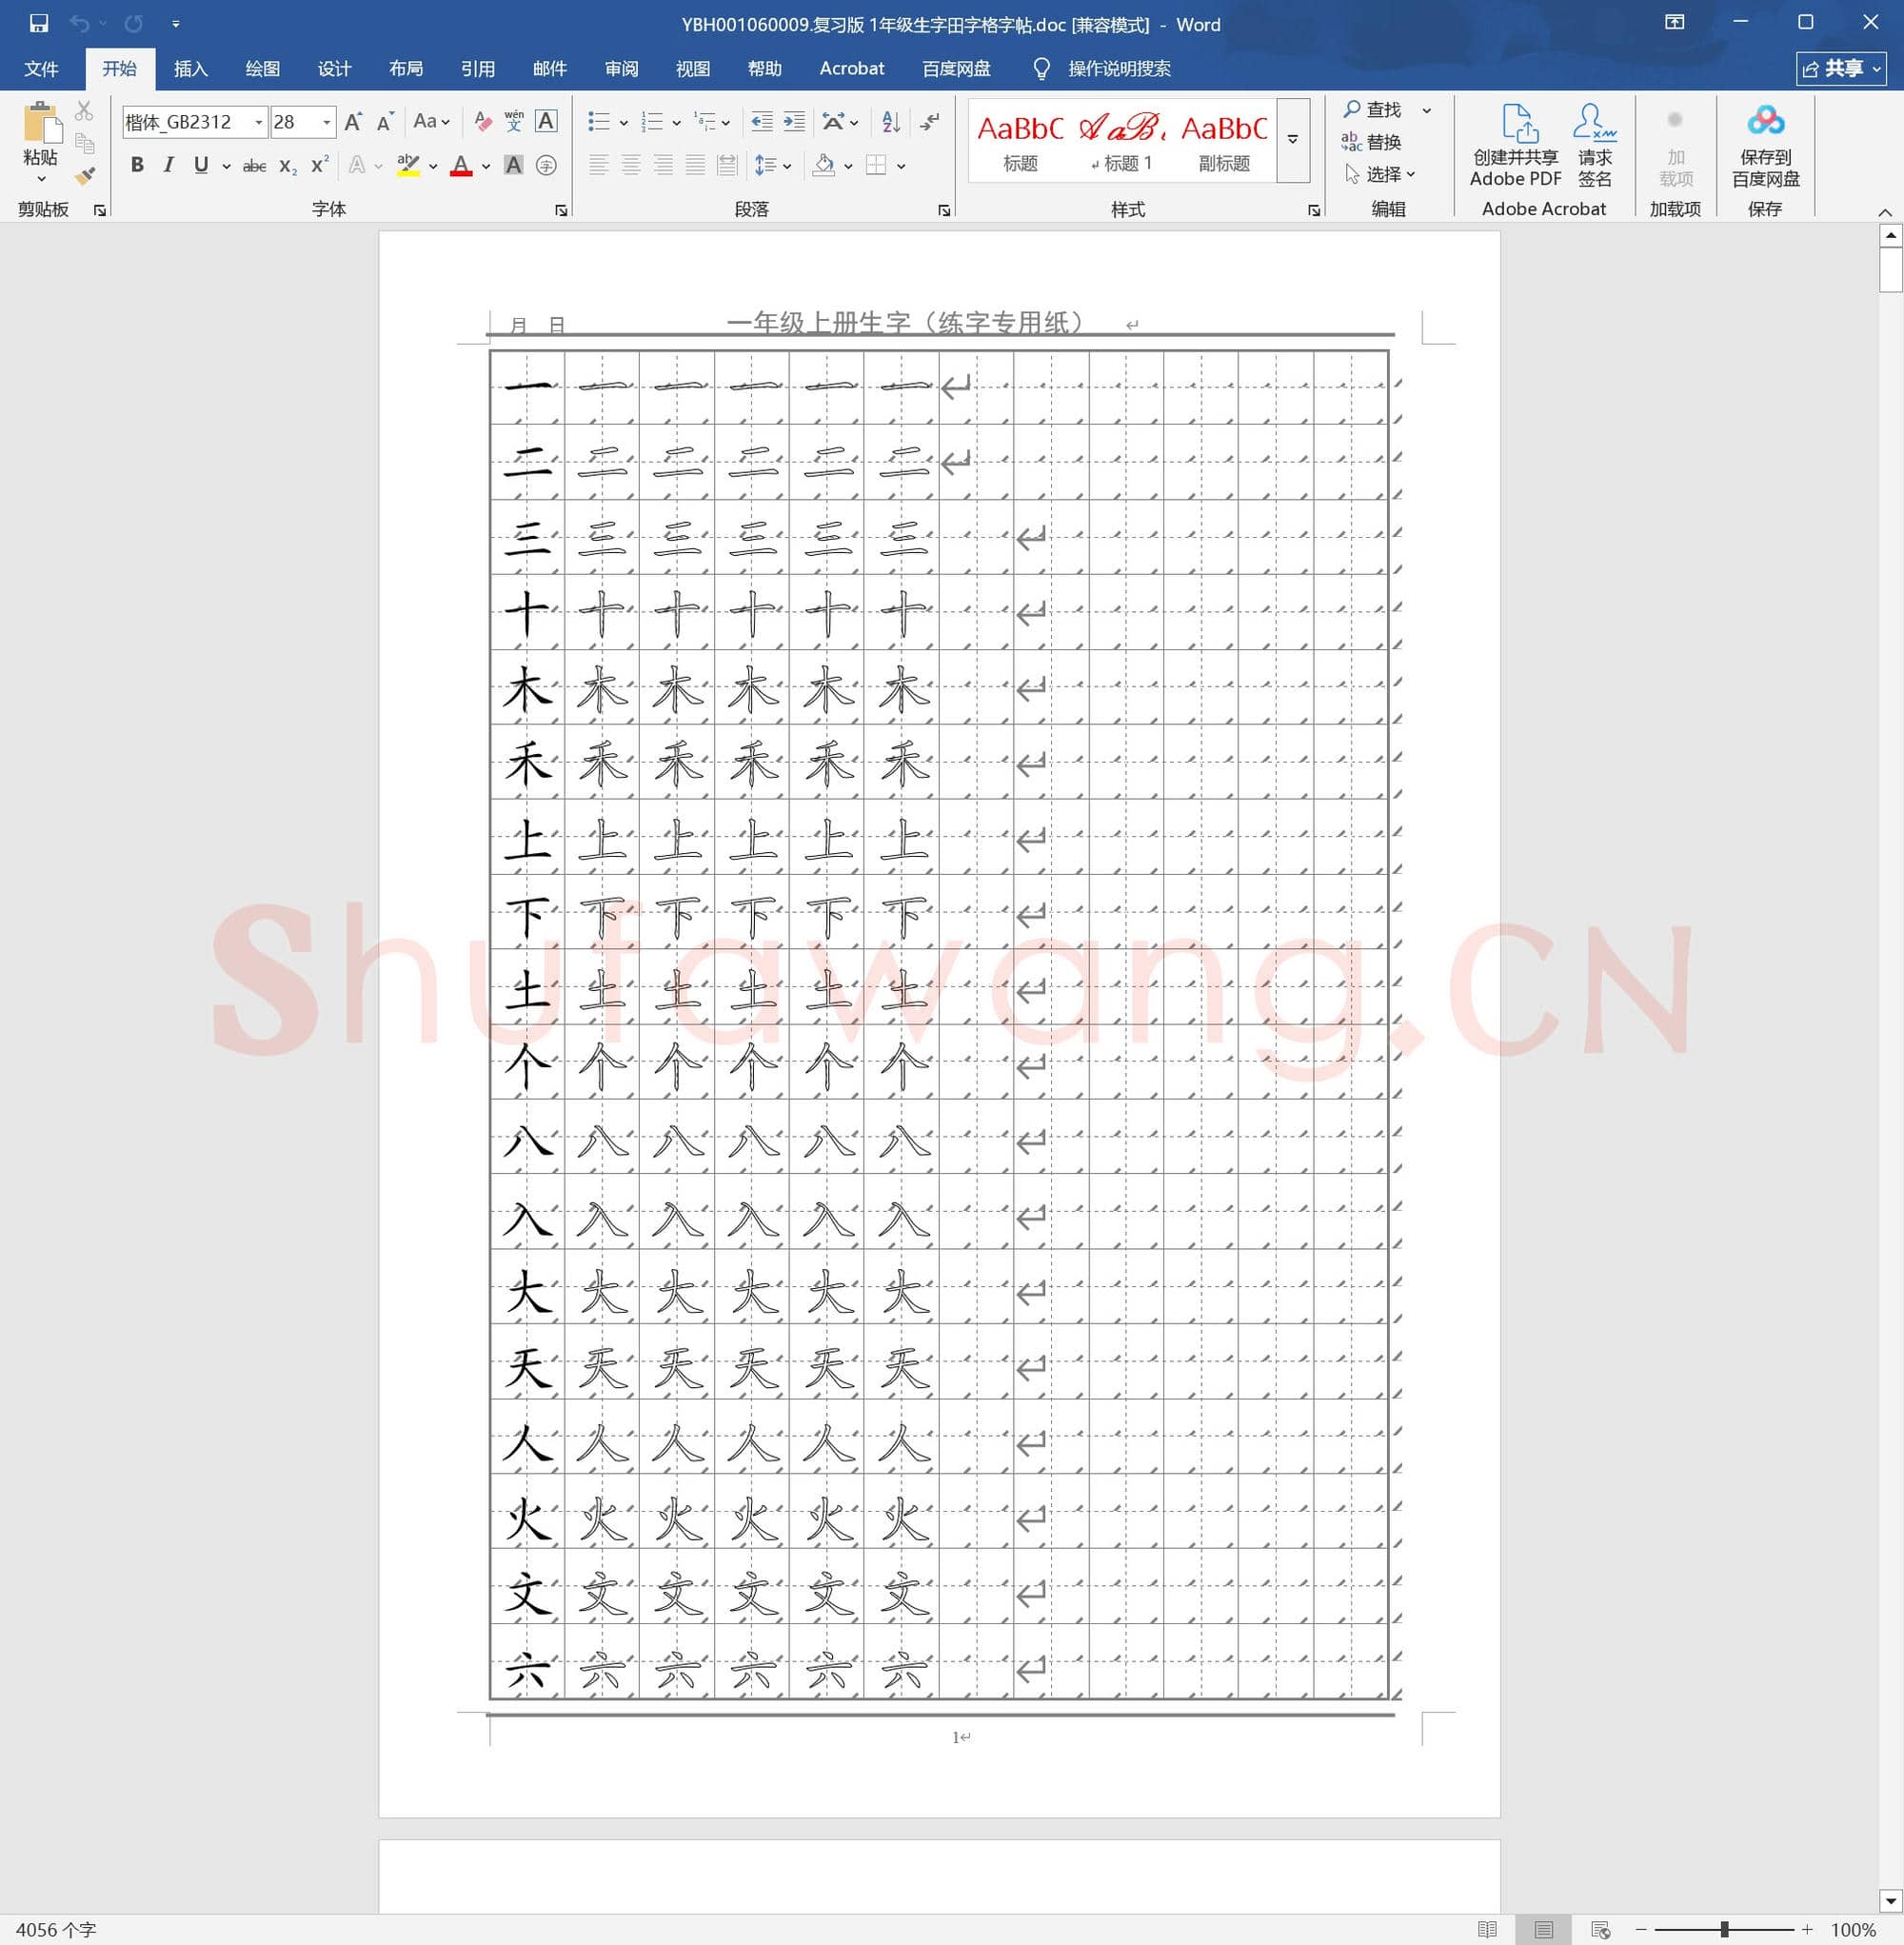The image size is (1904, 1945).
Task: Enable strikethrough formatting
Action: (x=254, y=166)
